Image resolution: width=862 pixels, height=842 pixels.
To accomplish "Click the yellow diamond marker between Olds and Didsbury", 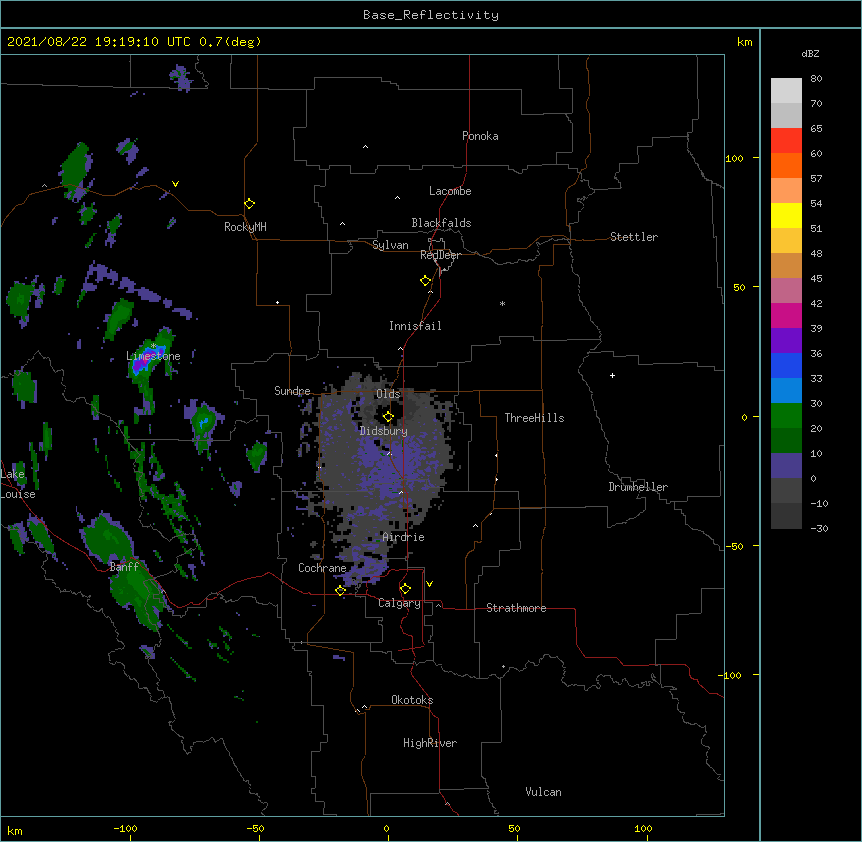I will coord(388,416).
